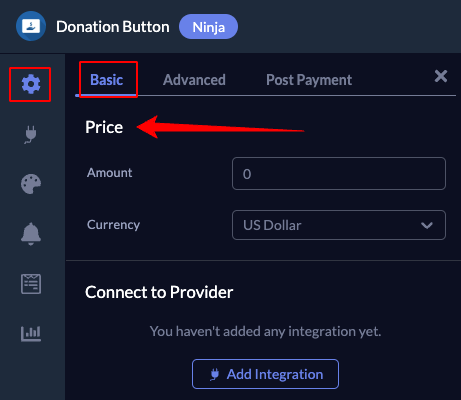Focus the Amount input field
This screenshot has height=400, width=461.
pyautogui.click(x=339, y=173)
